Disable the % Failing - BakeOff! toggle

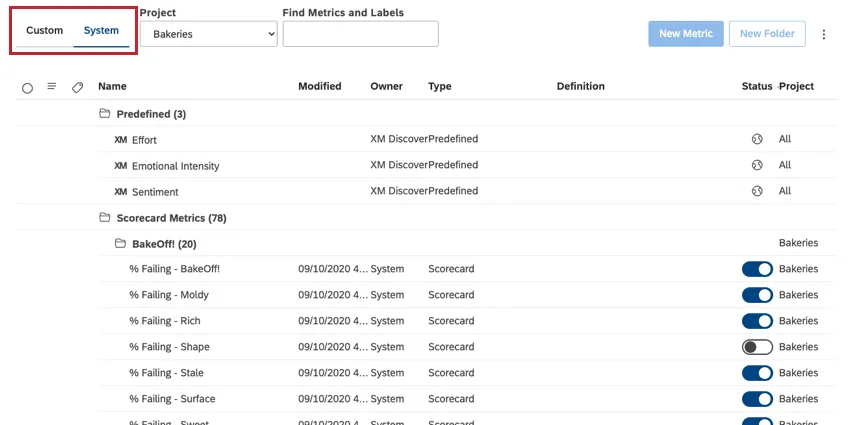click(x=757, y=269)
